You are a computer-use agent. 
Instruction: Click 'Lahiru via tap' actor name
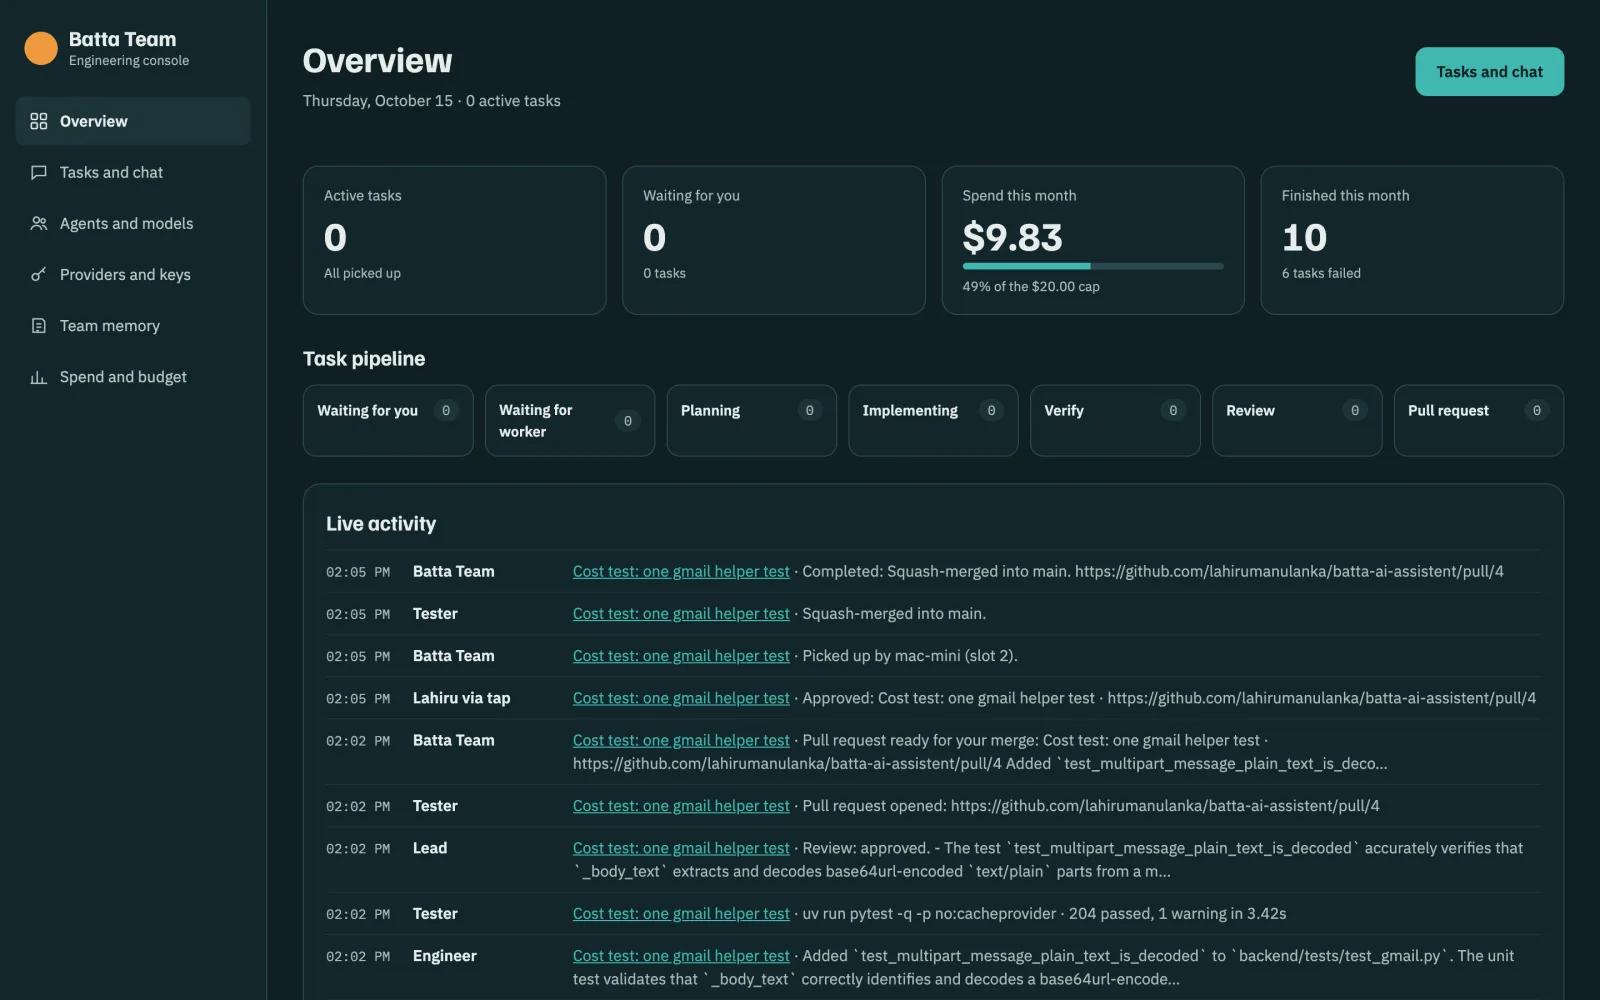pyautogui.click(x=461, y=698)
